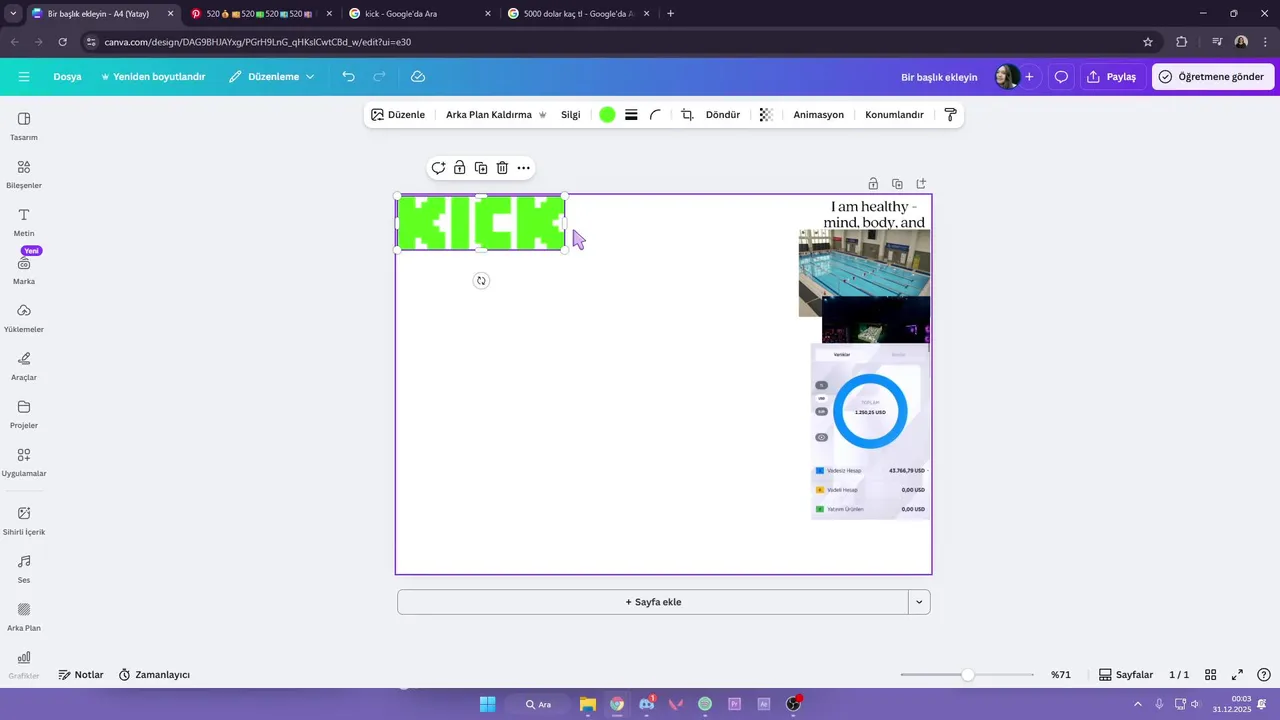Click Düzenle image edit button
Image resolution: width=1280 pixels, height=720 pixels.
tap(398, 115)
